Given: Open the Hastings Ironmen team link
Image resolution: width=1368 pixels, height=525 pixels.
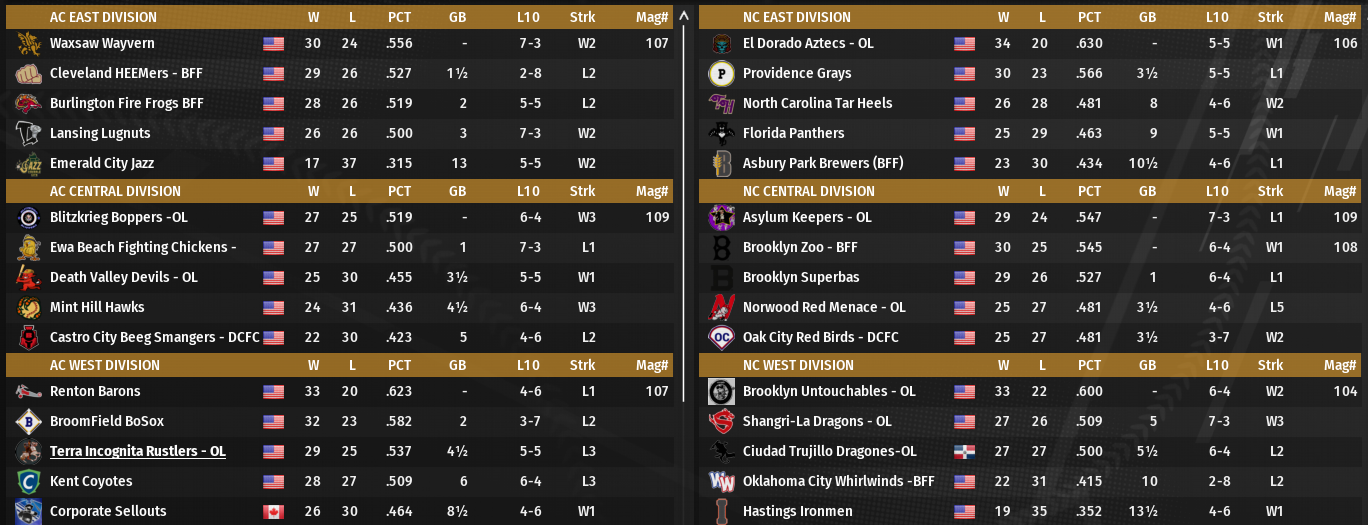Looking at the screenshot, I should [797, 512].
